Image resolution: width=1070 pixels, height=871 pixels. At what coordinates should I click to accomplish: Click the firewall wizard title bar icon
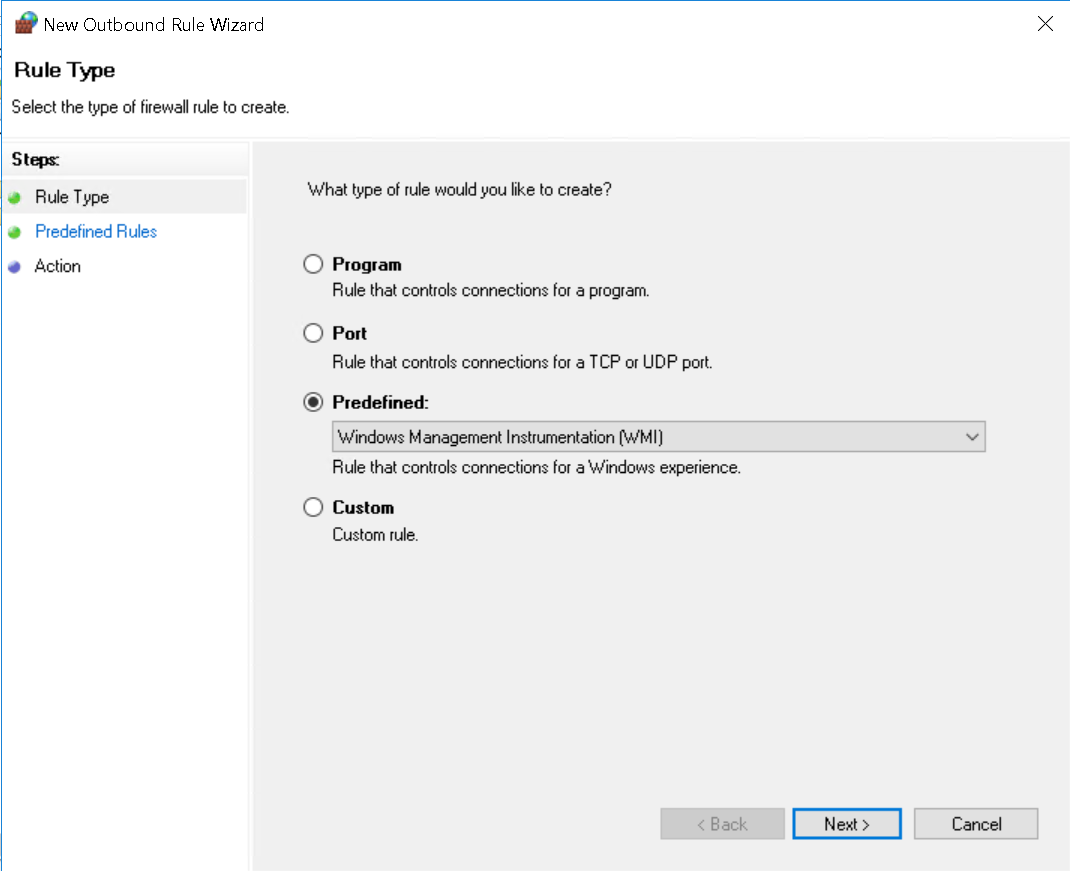click(x=26, y=23)
